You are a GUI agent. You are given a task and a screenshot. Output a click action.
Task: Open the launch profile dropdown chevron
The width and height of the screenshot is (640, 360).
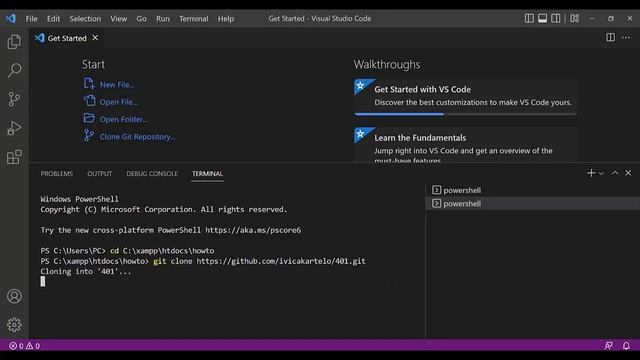tap(601, 173)
